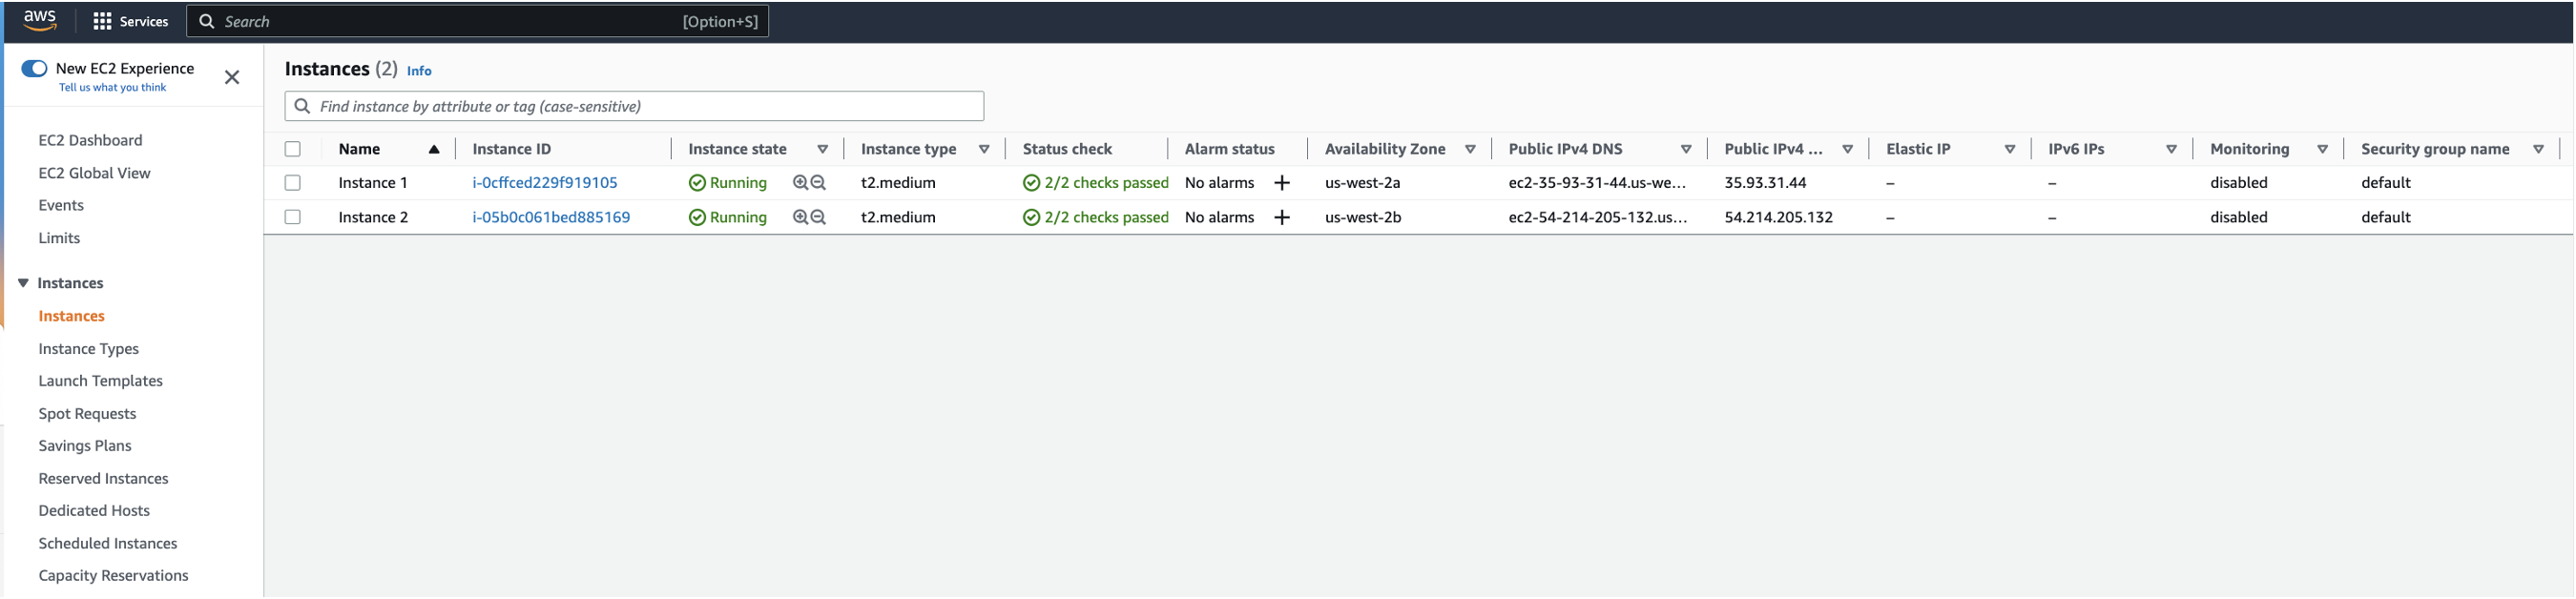Viewport: 2576px width, 599px height.
Task: Zoom out on Instance 1 state filter
Action: point(818,183)
